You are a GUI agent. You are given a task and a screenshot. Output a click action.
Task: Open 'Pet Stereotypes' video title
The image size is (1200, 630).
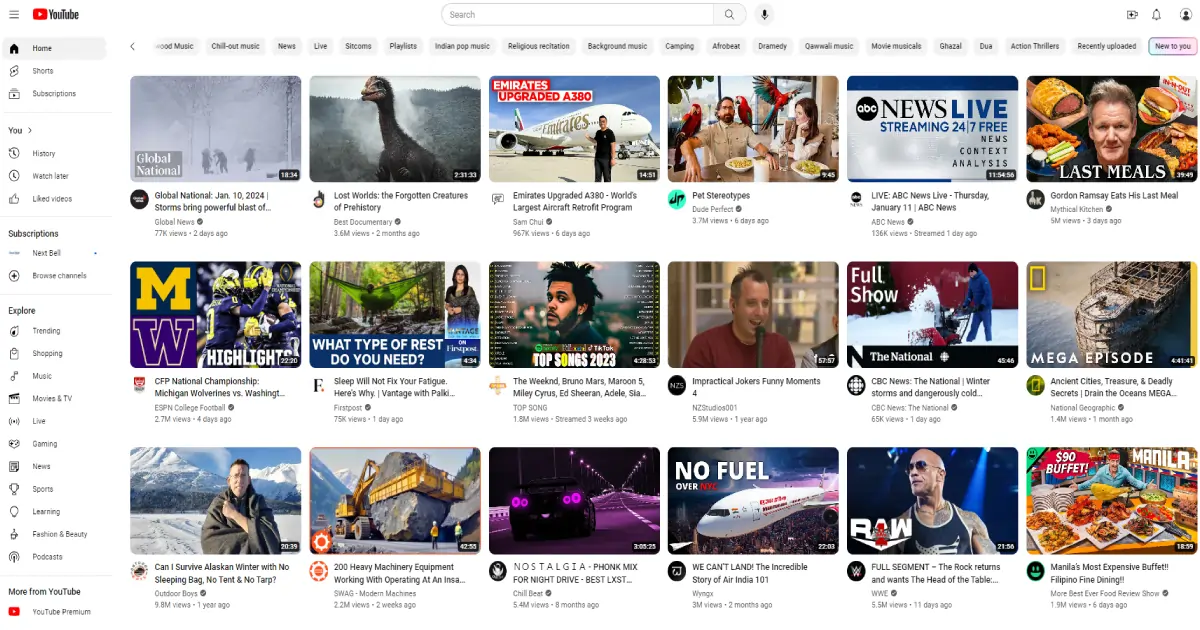click(x=721, y=196)
